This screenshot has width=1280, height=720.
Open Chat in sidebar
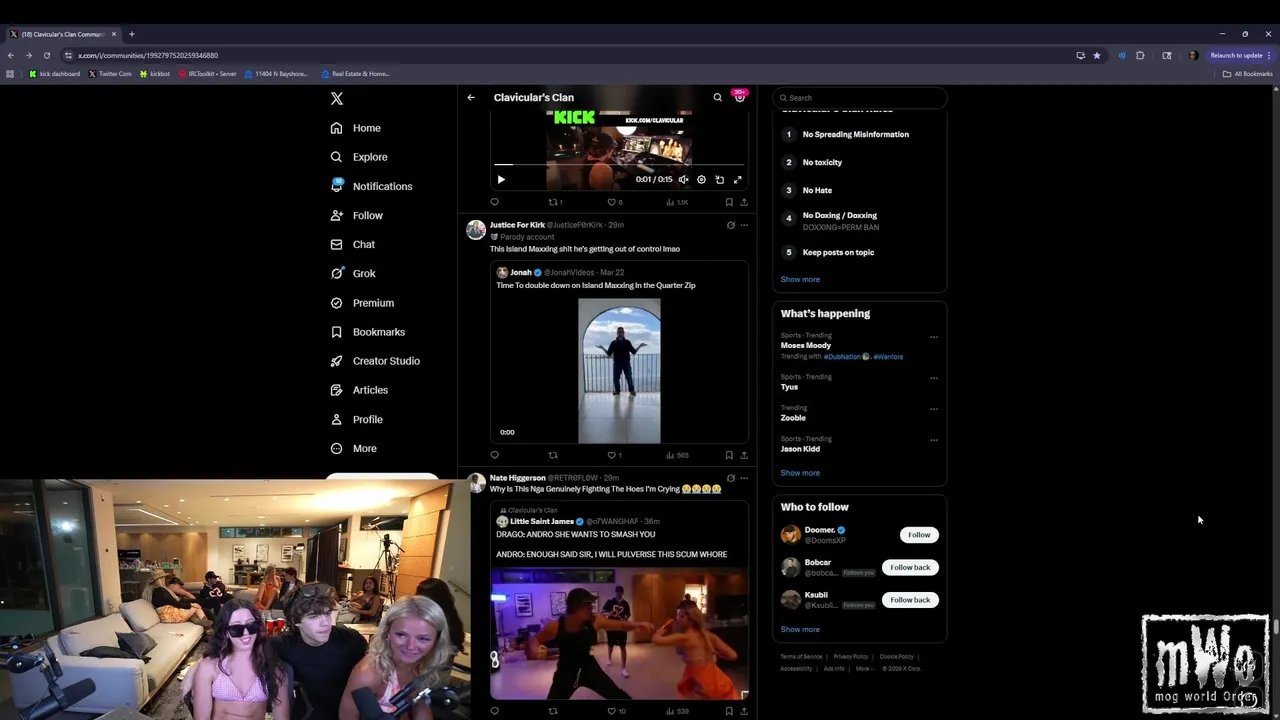click(x=353, y=244)
